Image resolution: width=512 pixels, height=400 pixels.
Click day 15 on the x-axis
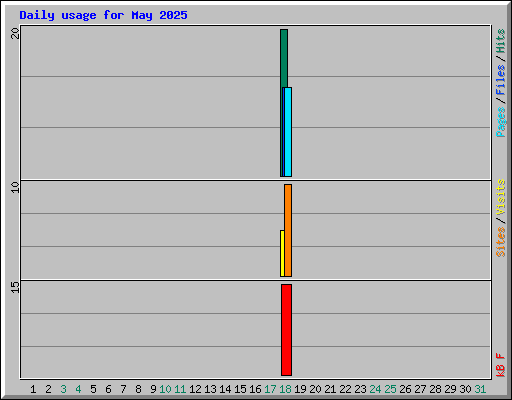[240, 389]
